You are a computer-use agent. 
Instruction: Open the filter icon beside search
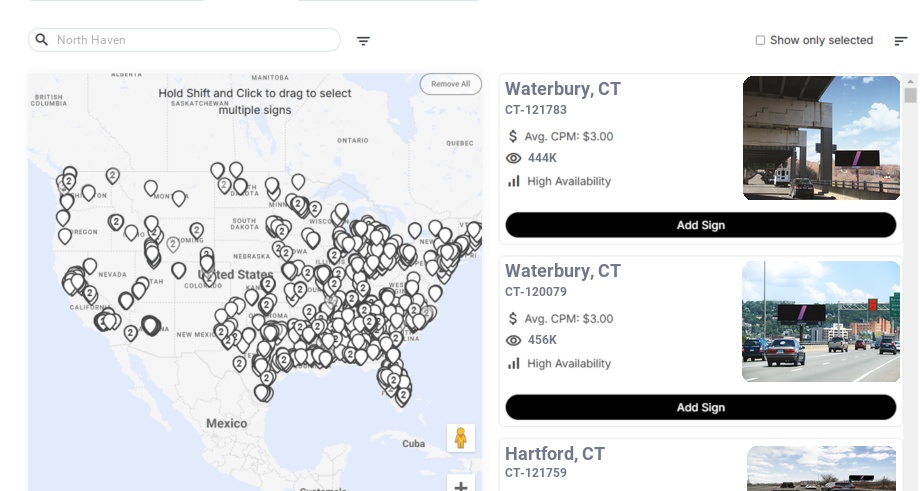[363, 41]
